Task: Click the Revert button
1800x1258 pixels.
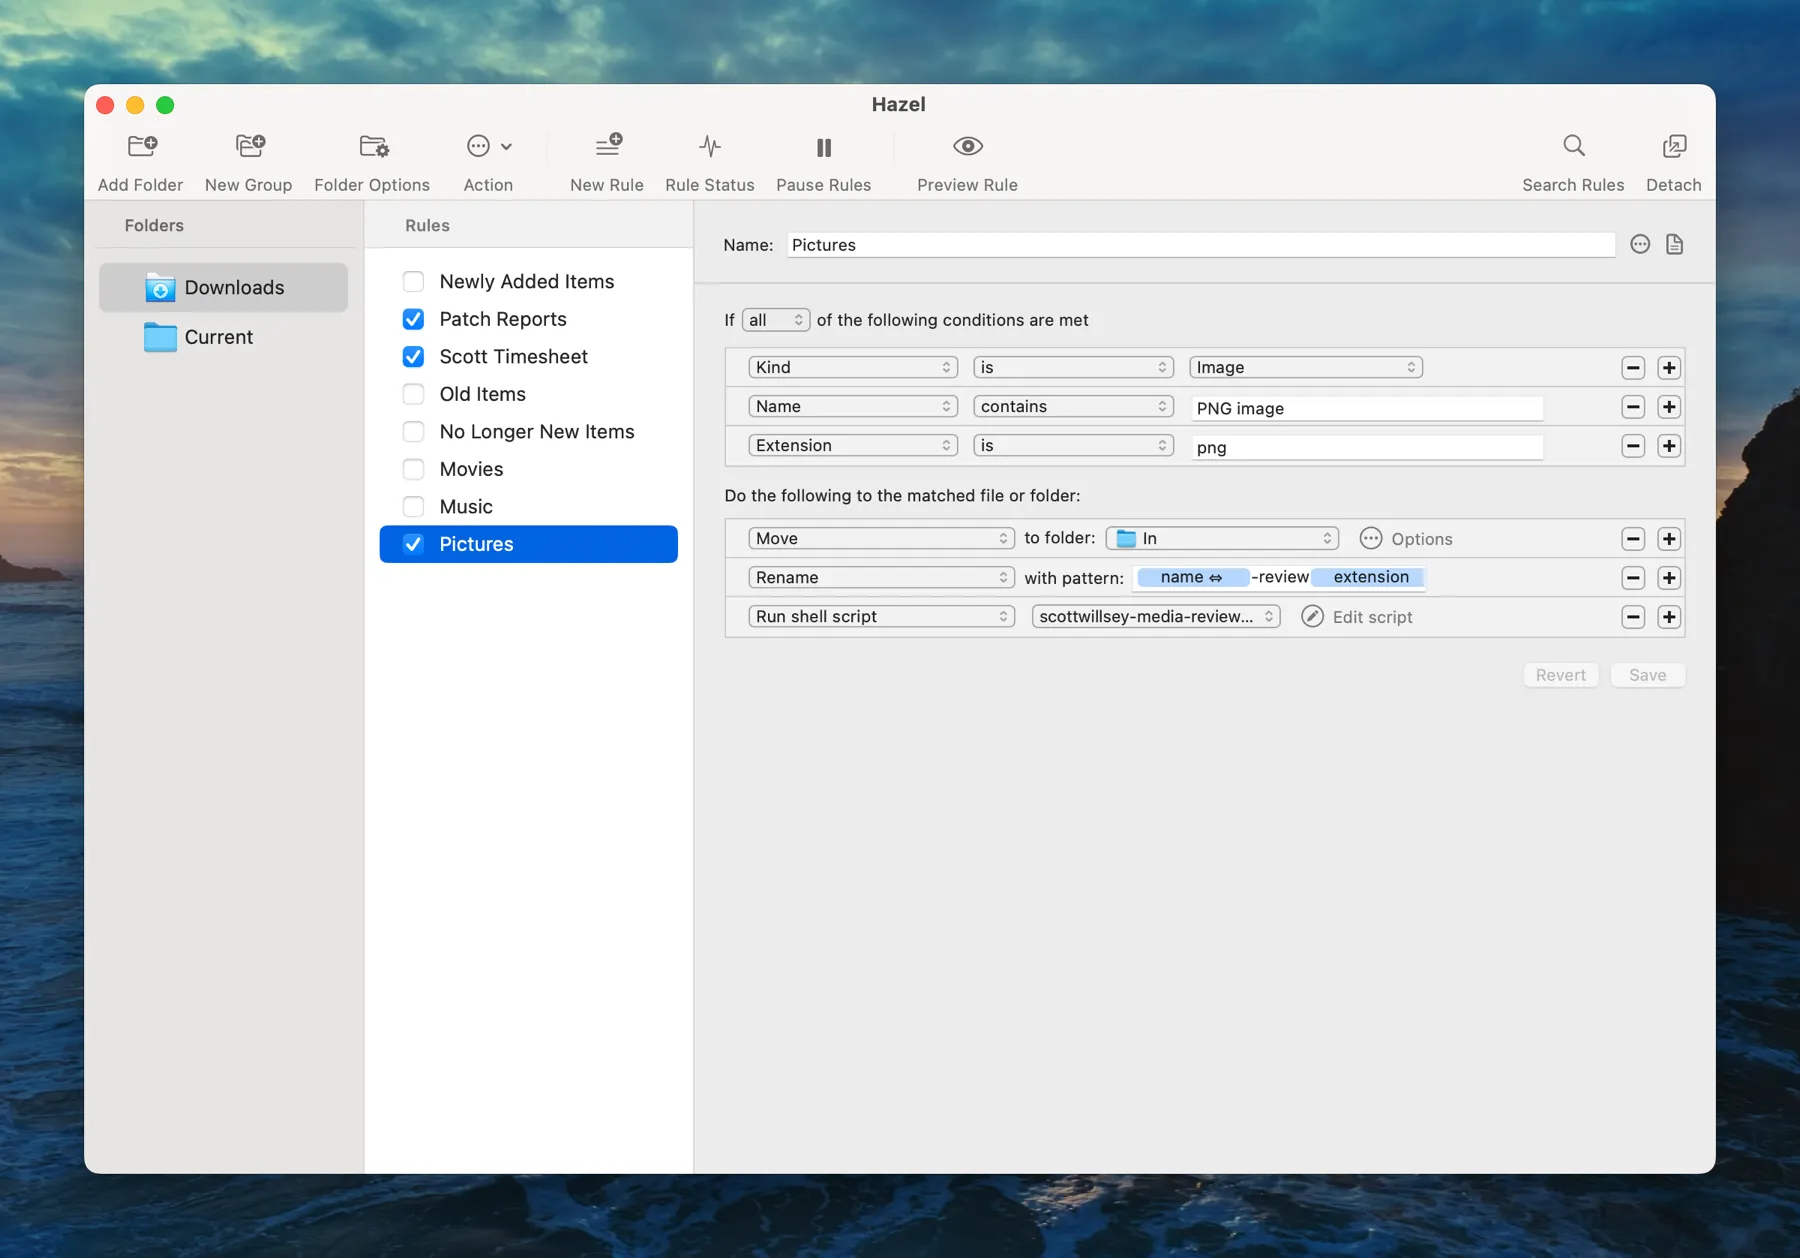Action: [1560, 675]
